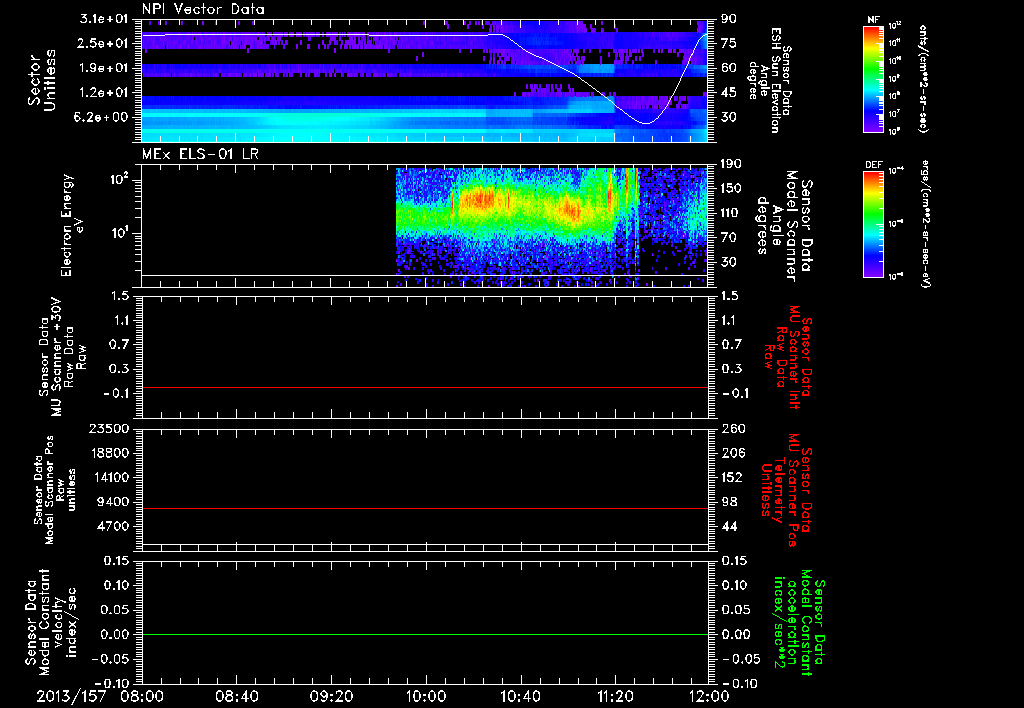Click the '152' telemetry axis value
This screenshot has height=708, width=1024.
pos(731,477)
